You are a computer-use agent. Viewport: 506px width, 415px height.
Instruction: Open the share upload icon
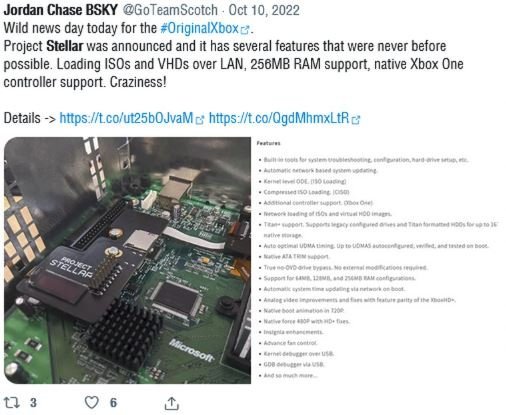coord(172,403)
